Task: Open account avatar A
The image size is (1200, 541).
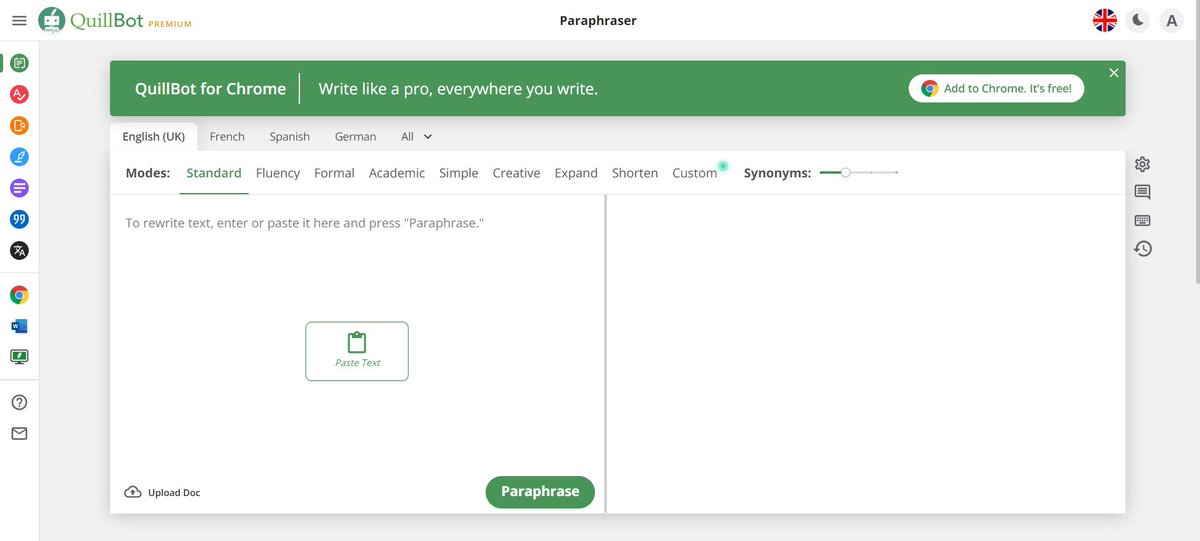Action: (1171, 20)
